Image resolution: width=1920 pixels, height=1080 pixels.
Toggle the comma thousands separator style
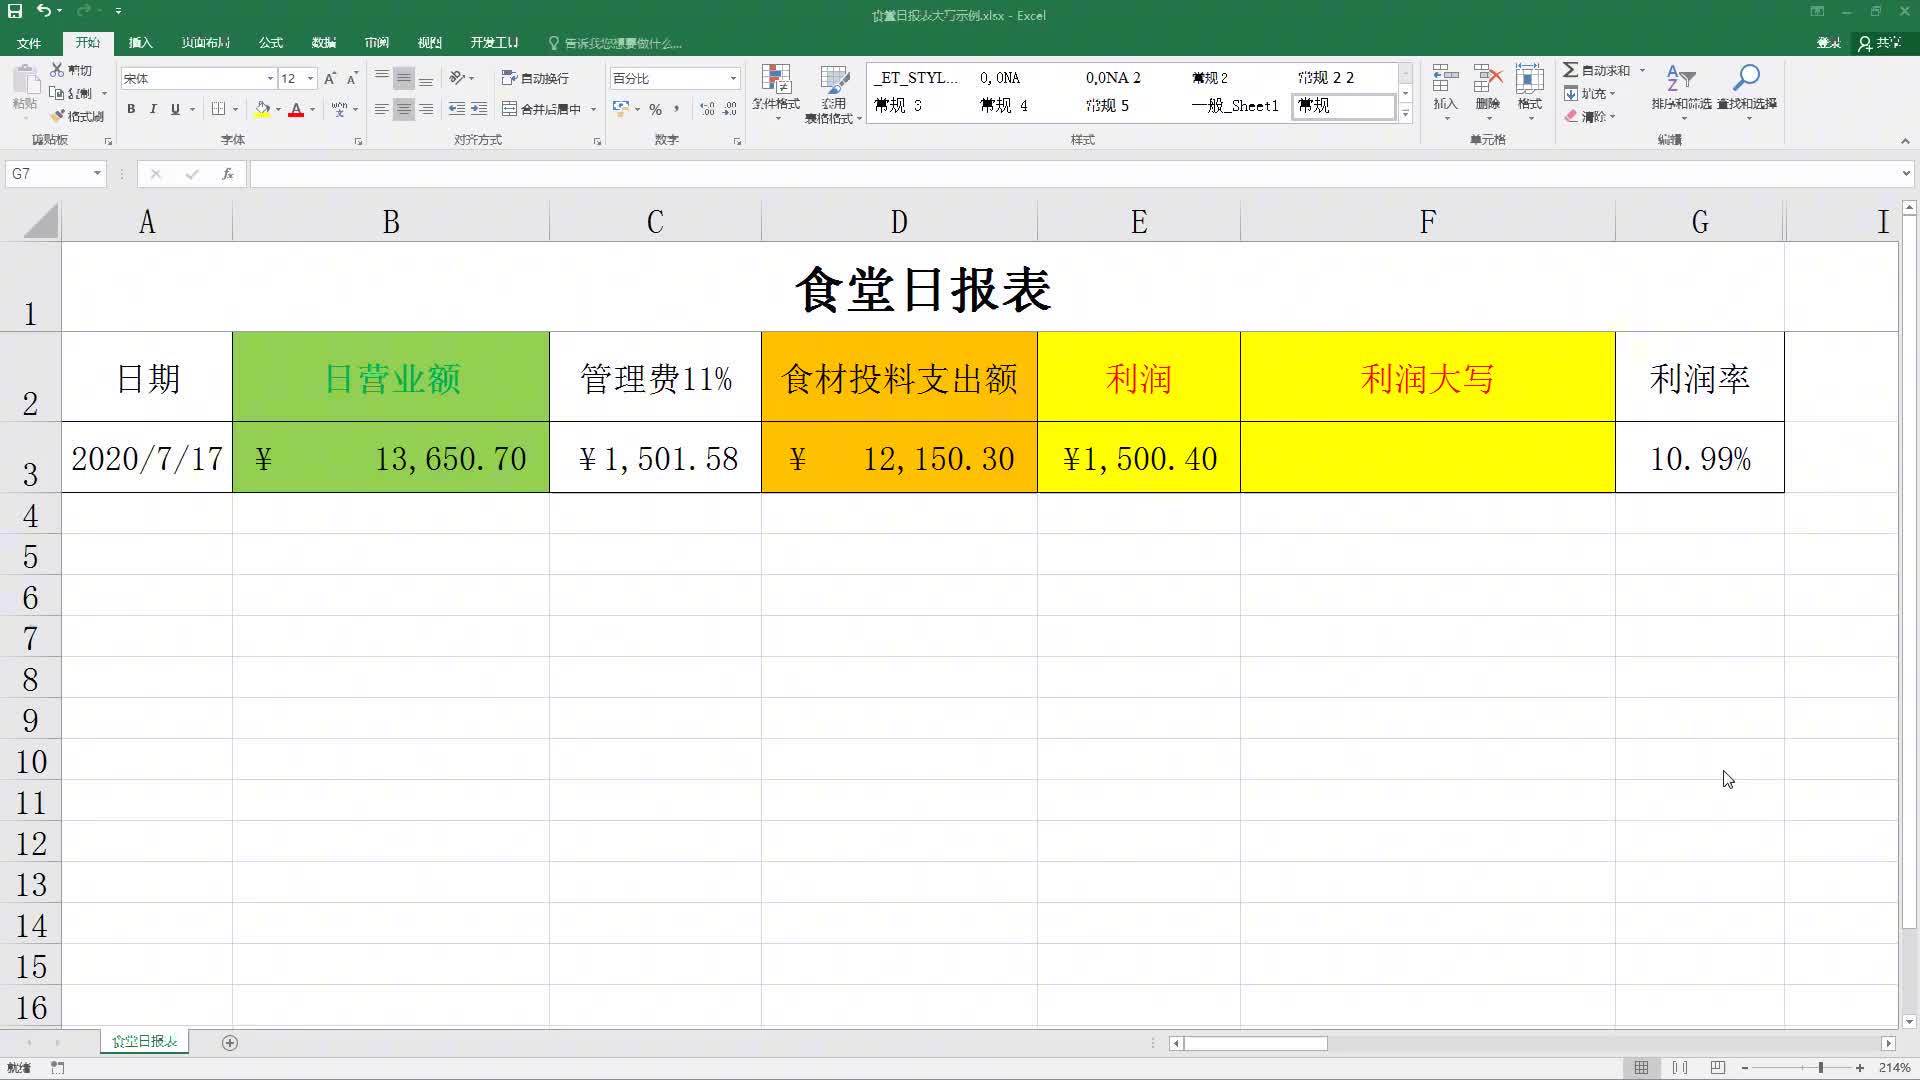click(x=676, y=110)
